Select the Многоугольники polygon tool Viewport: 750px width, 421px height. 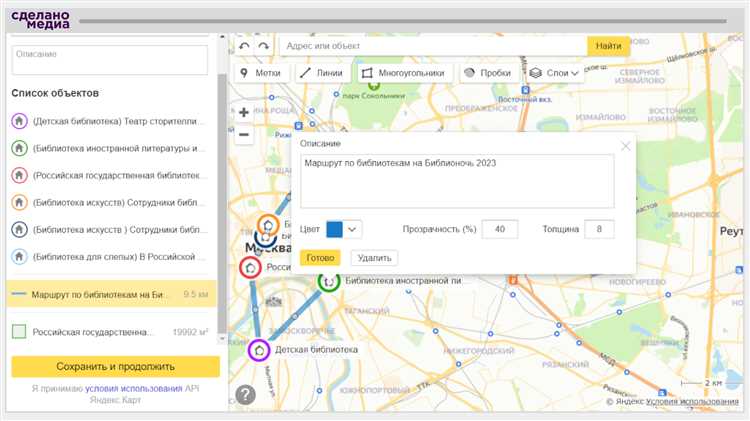[404, 73]
